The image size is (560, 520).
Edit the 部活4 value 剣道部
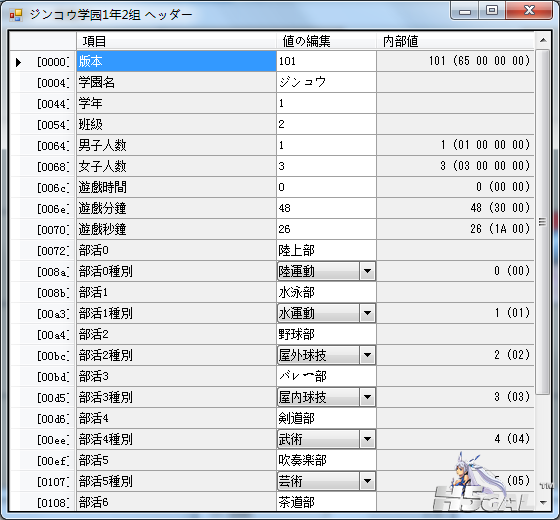[x=326, y=418]
